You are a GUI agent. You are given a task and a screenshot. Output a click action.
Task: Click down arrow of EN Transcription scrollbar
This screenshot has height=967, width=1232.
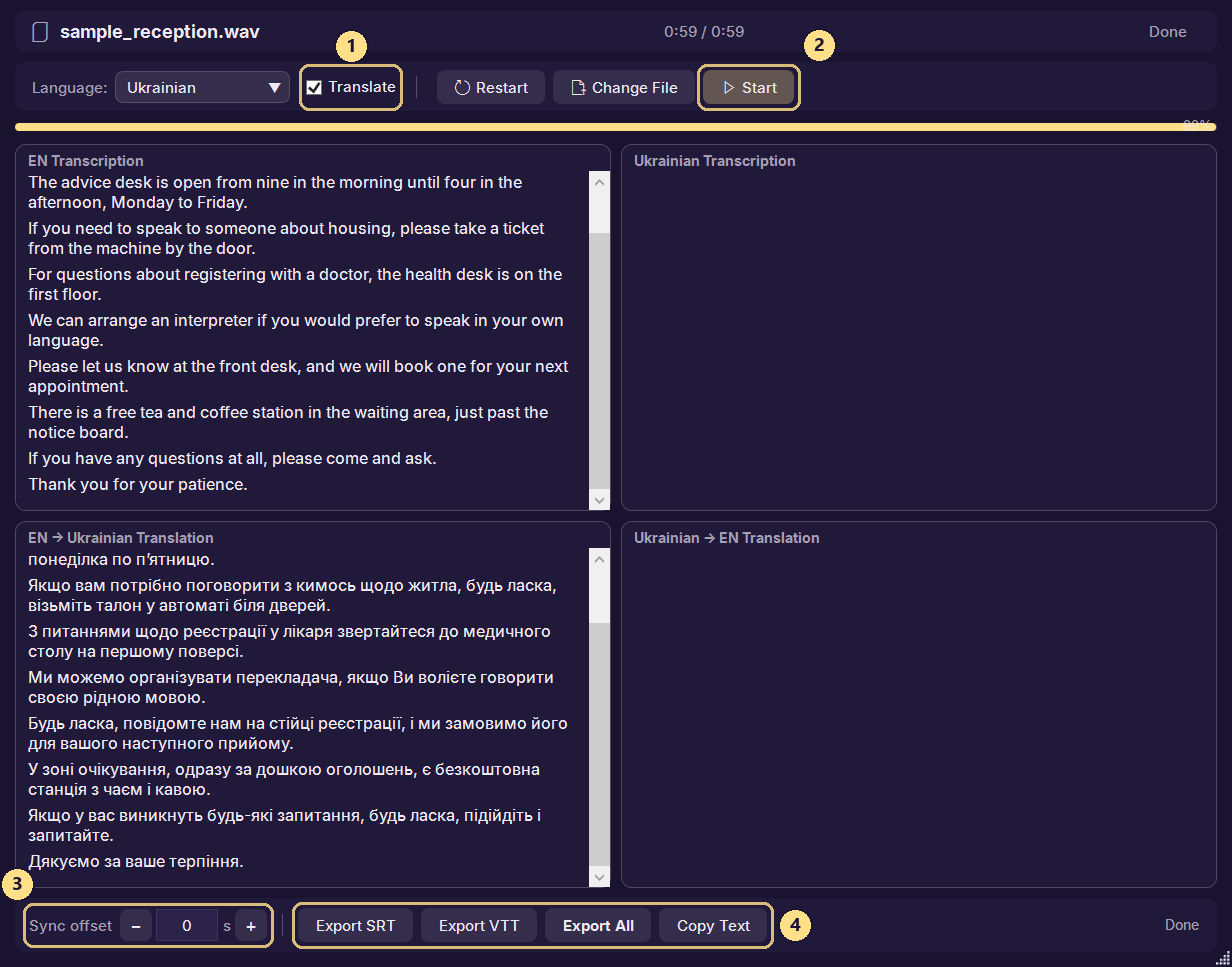pyautogui.click(x=599, y=499)
